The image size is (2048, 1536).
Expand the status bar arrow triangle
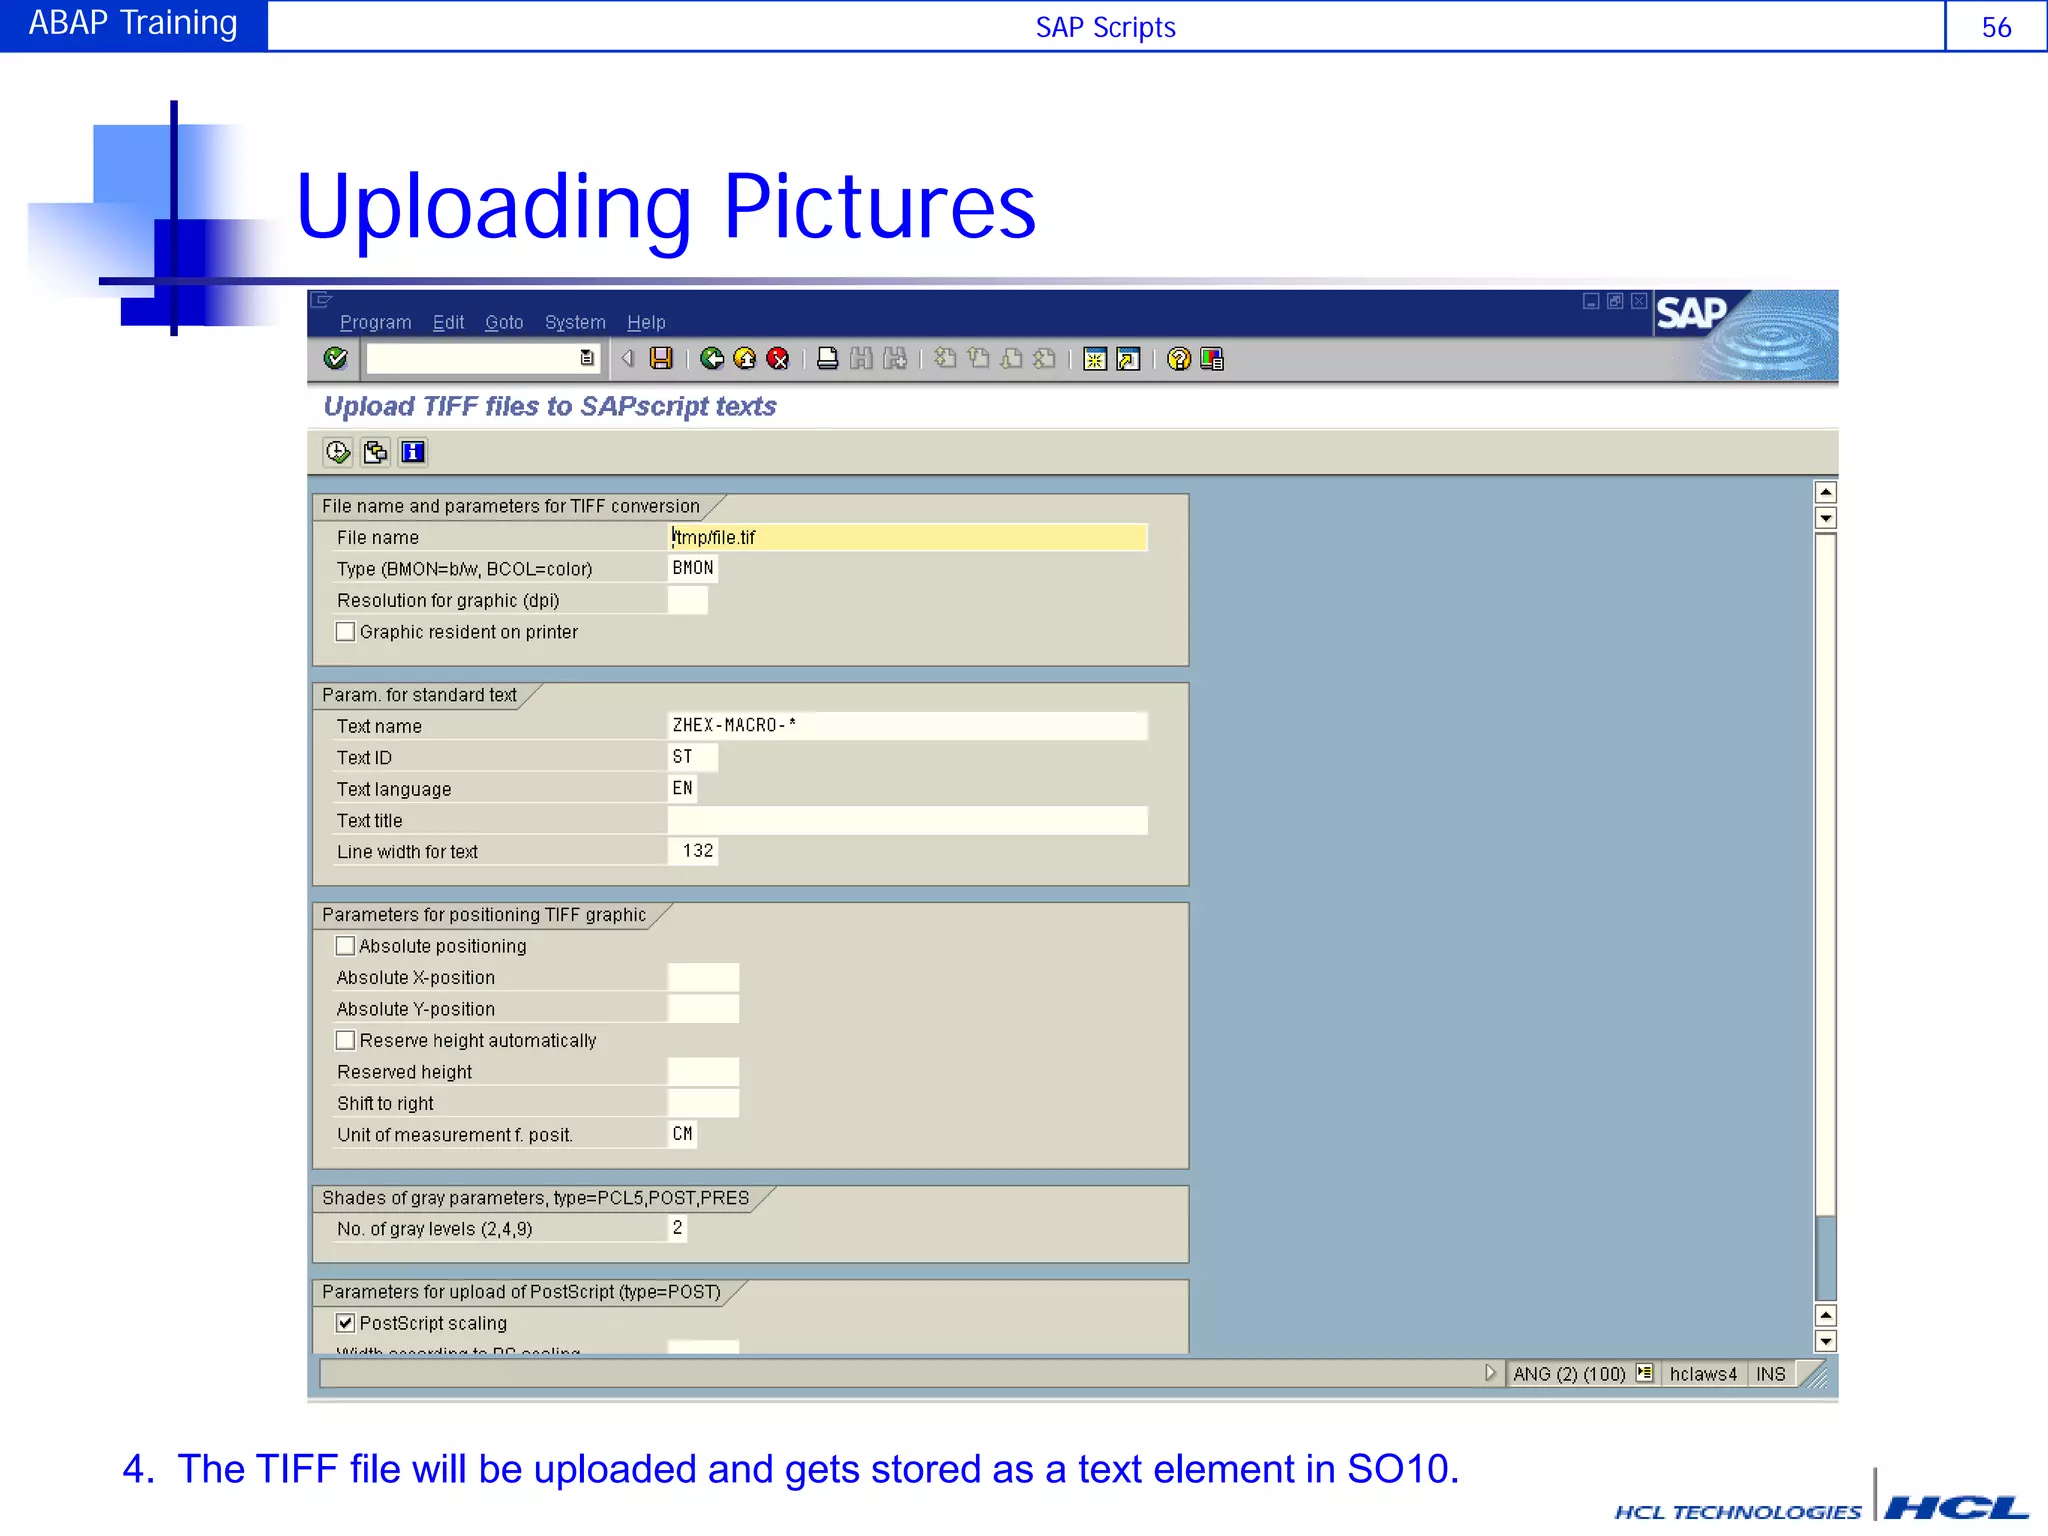point(1490,1373)
